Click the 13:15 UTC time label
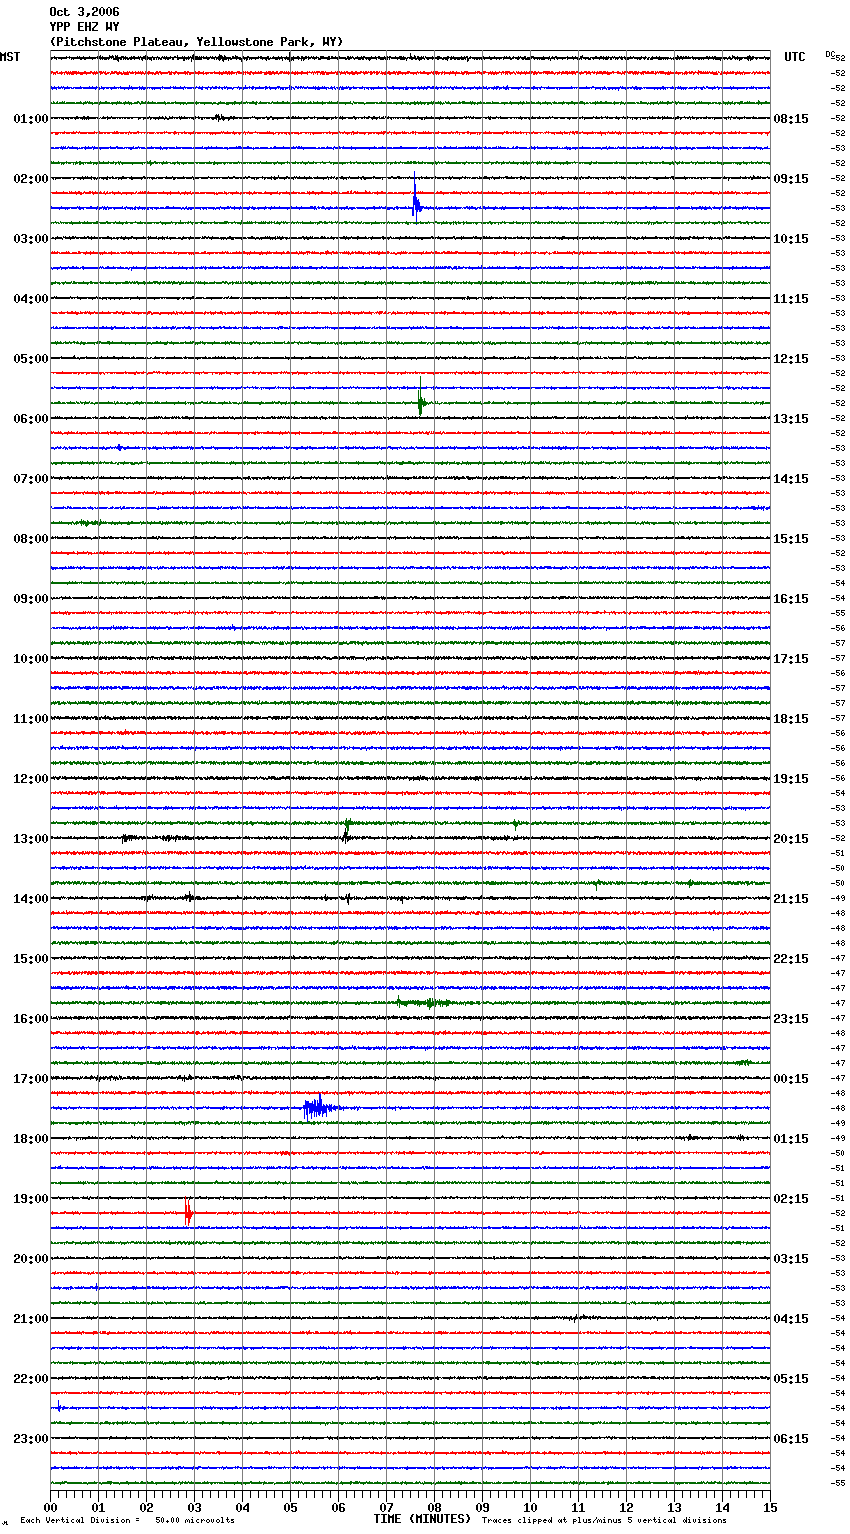 791,419
